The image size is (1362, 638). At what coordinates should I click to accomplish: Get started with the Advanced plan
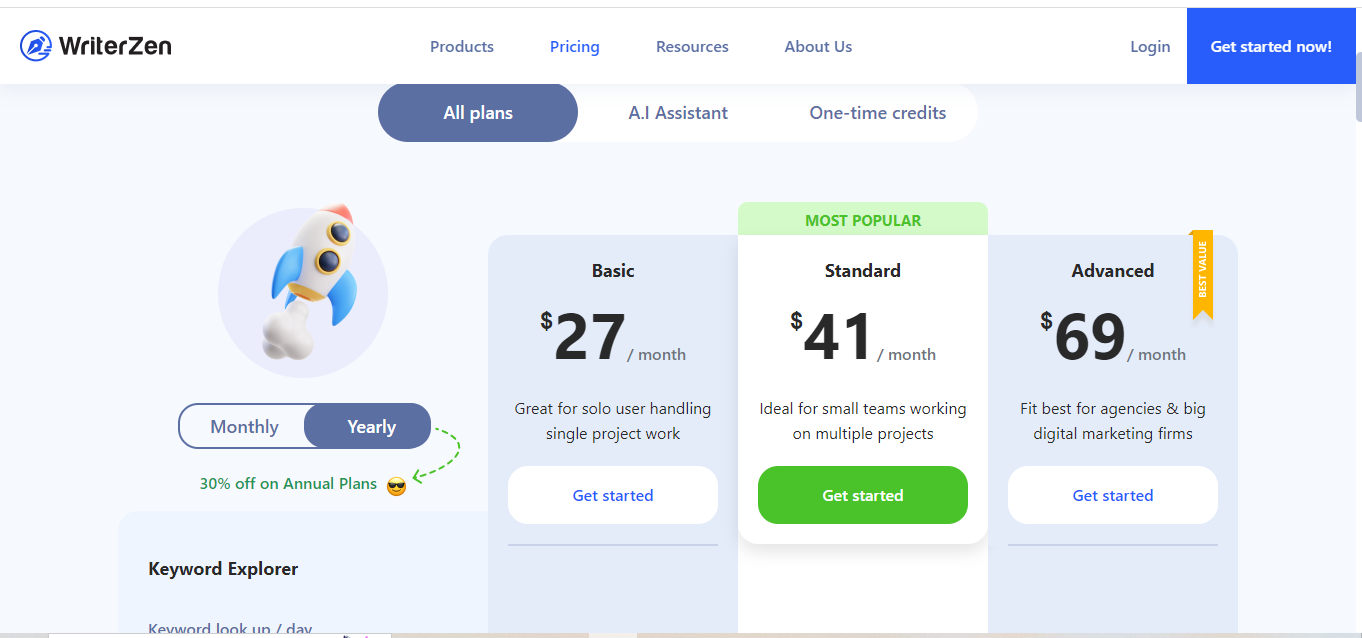(x=1113, y=495)
